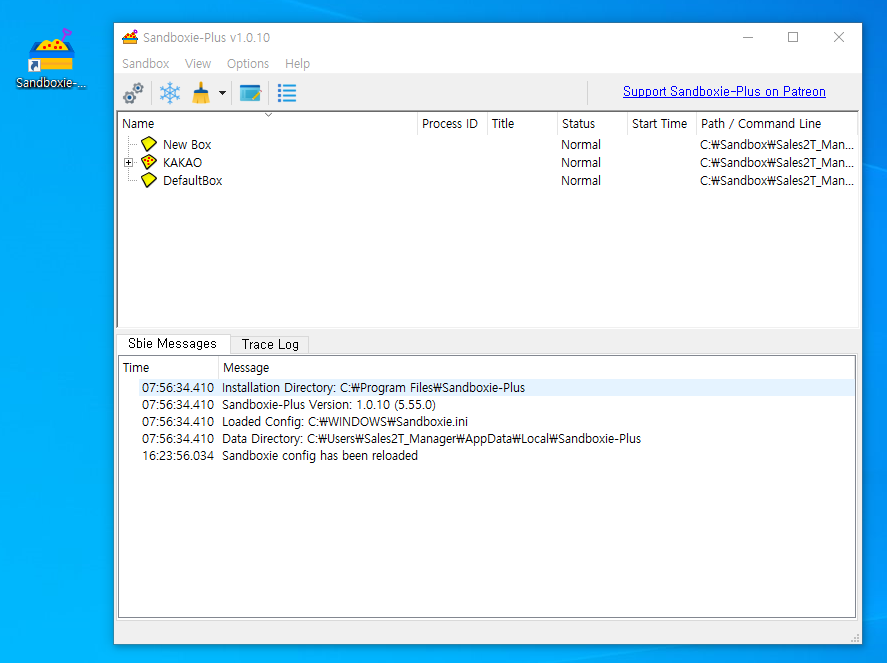Minimize the Sandboxie-Plus window
Viewport: 887px width, 663px height.
click(748, 37)
